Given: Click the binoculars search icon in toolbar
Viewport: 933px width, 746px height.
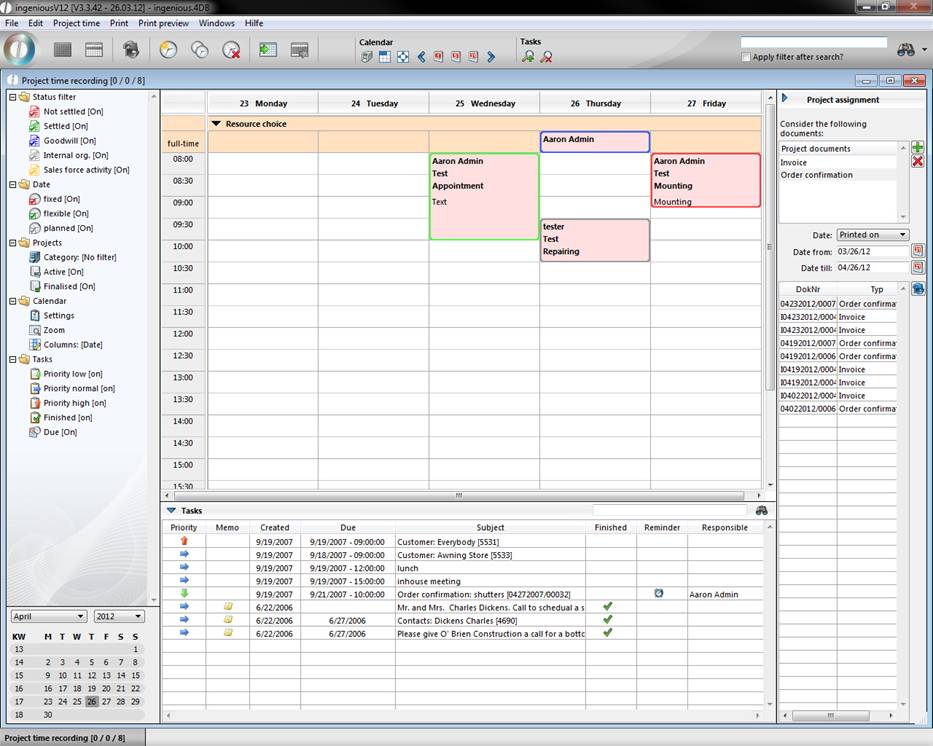Looking at the screenshot, I should [906, 49].
